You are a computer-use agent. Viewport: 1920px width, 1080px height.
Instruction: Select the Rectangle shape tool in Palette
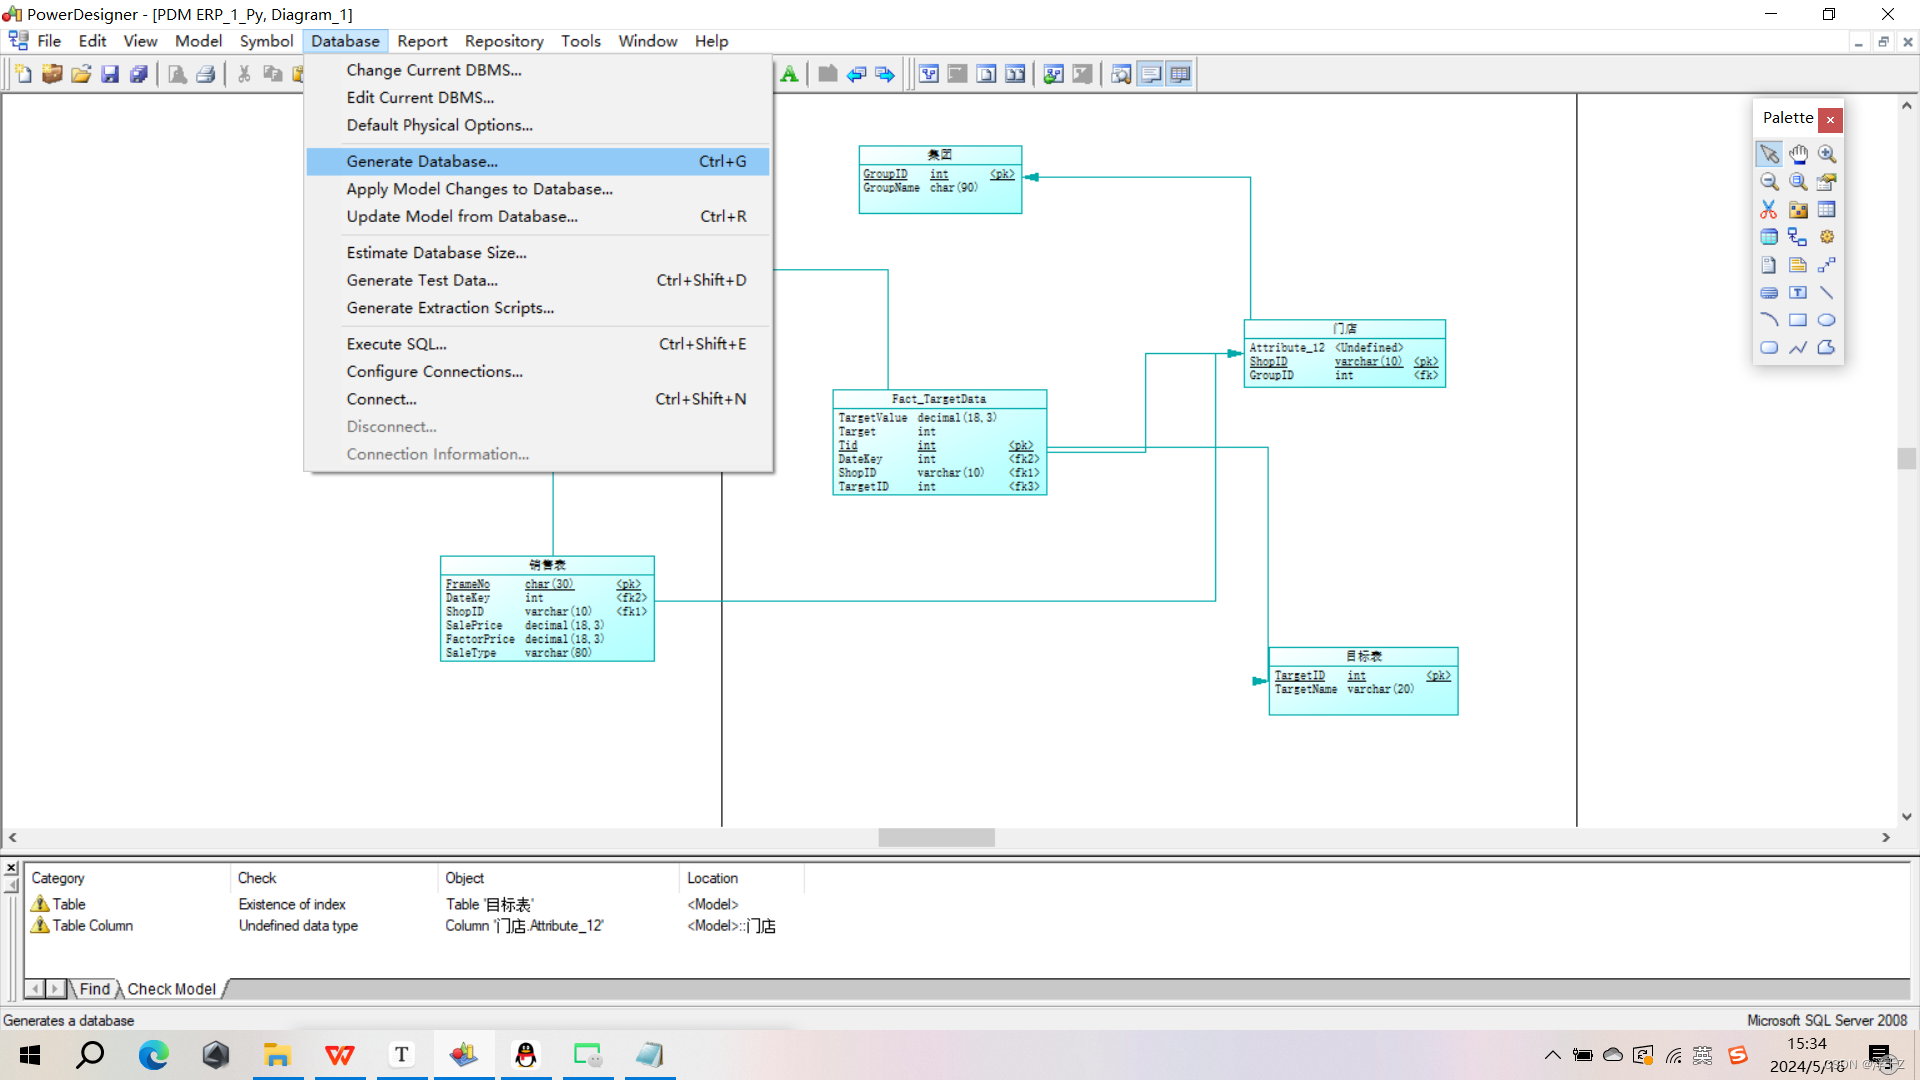1798,320
